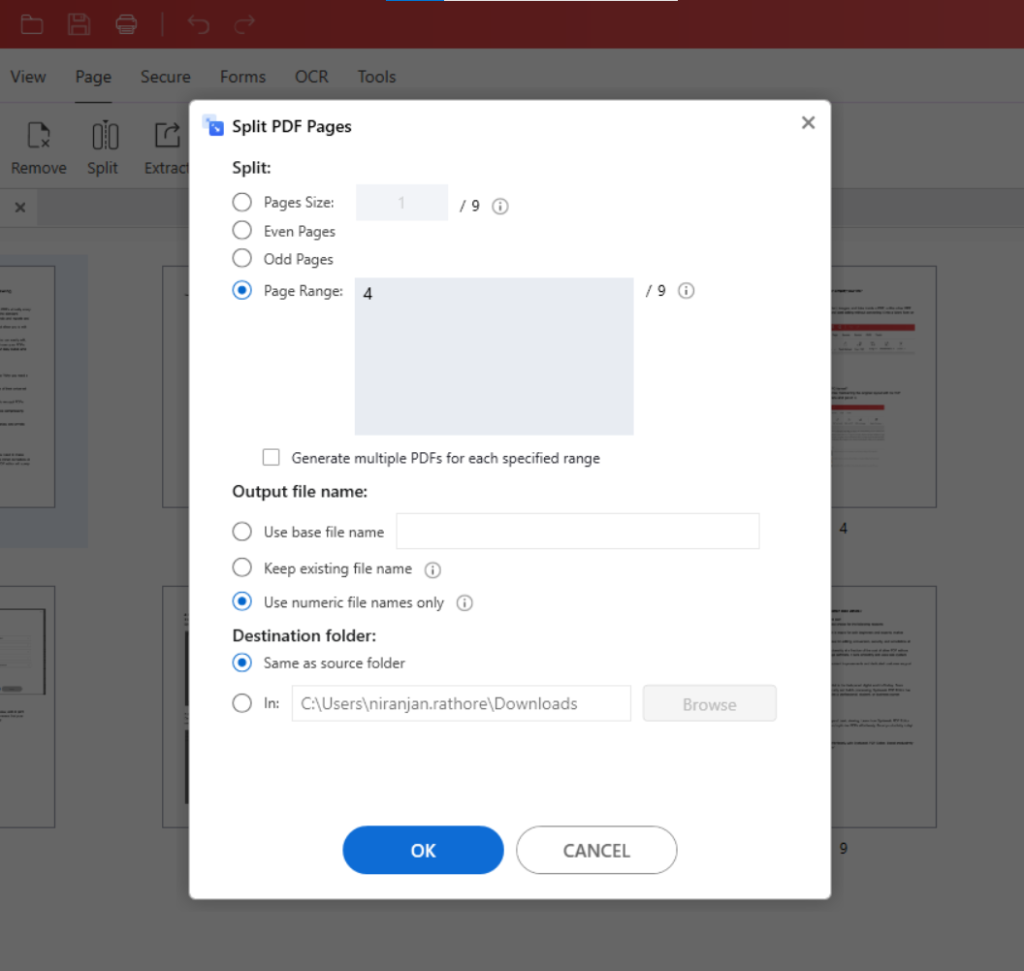Image resolution: width=1024 pixels, height=971 pixels.
Task: Confirm the split with OK
Action: [422, 850]
